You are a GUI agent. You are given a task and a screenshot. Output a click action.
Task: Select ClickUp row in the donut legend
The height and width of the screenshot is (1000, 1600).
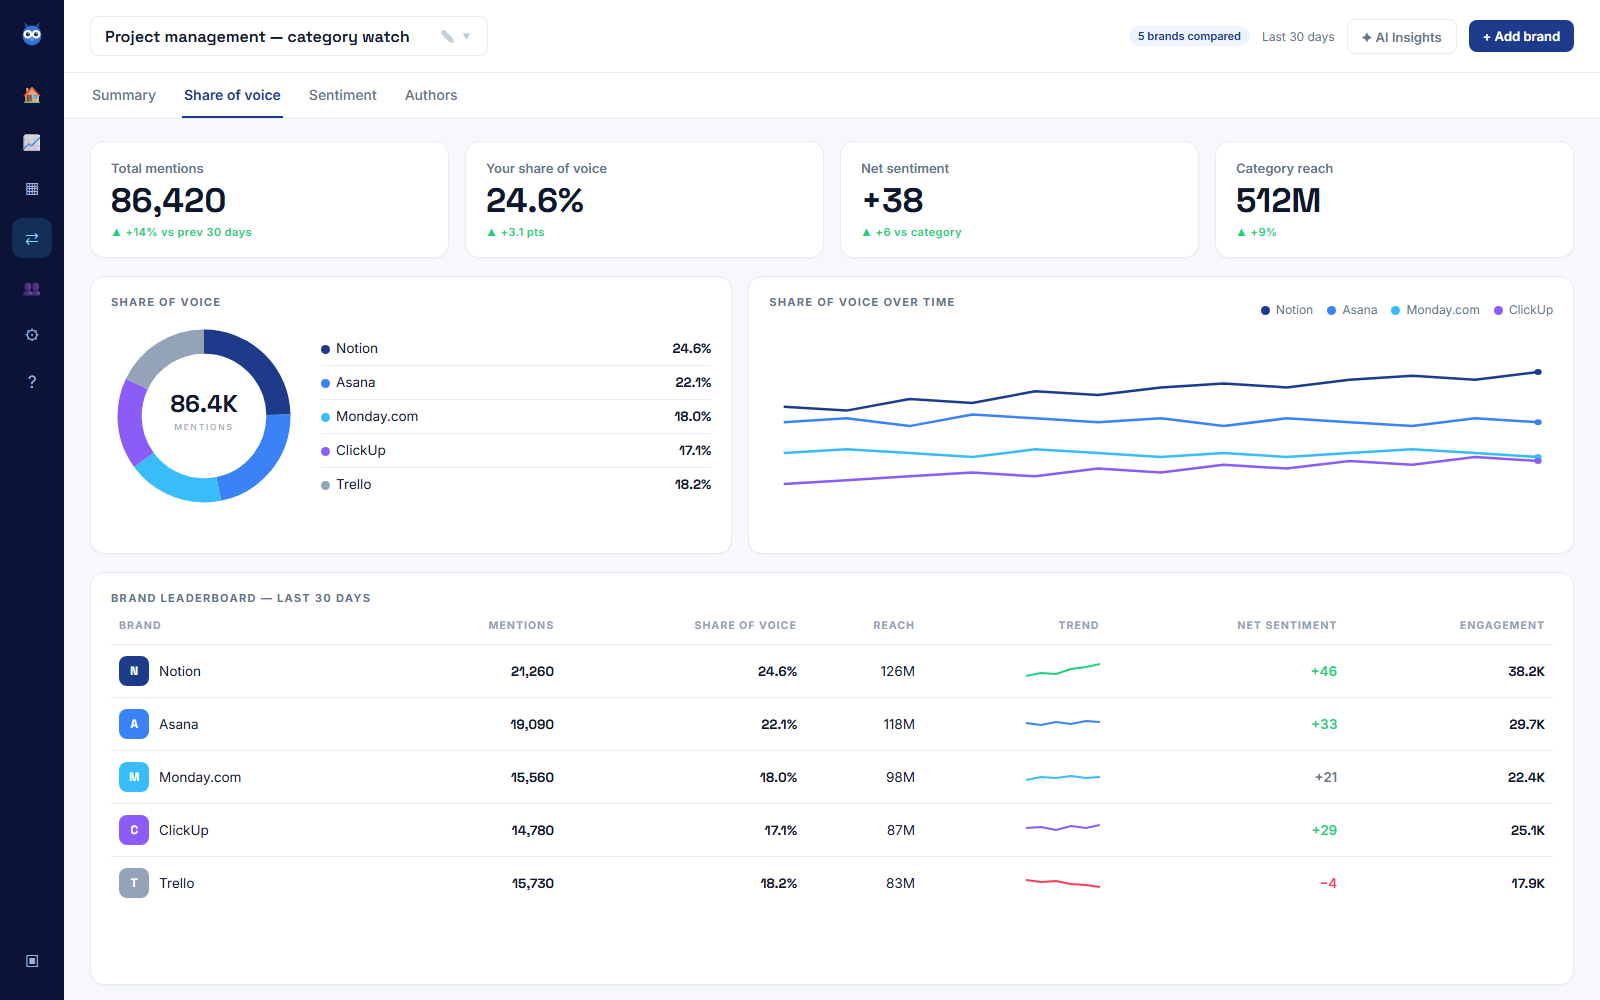click(x=516, y=450)
